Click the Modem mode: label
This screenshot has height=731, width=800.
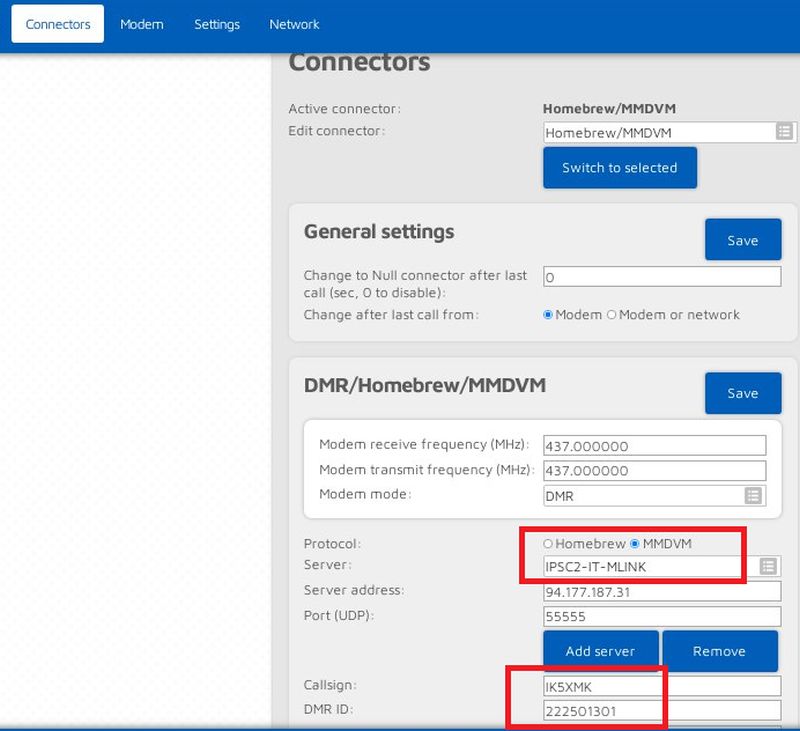365,494
